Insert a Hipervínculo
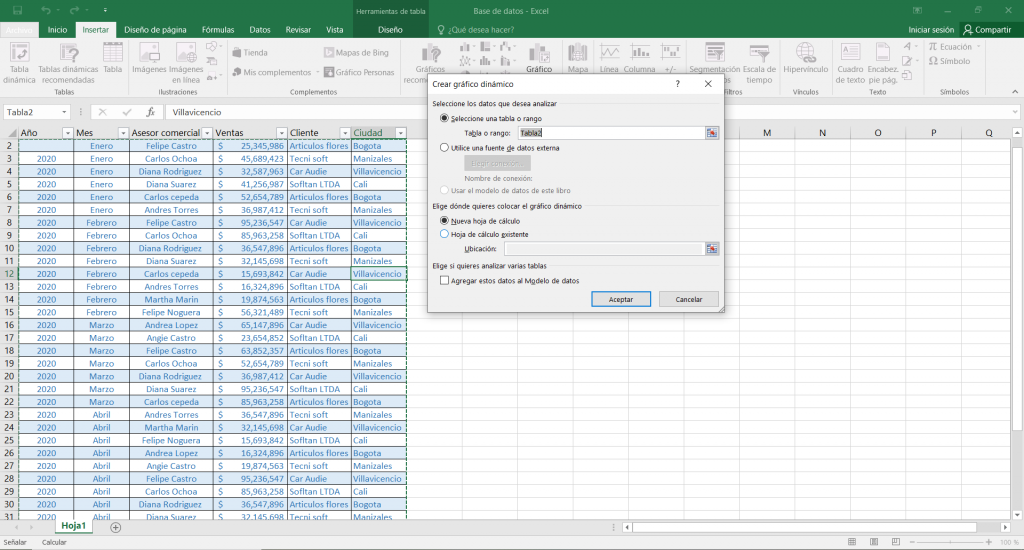This screenshot has width=1024, height=550. [805, 57]
